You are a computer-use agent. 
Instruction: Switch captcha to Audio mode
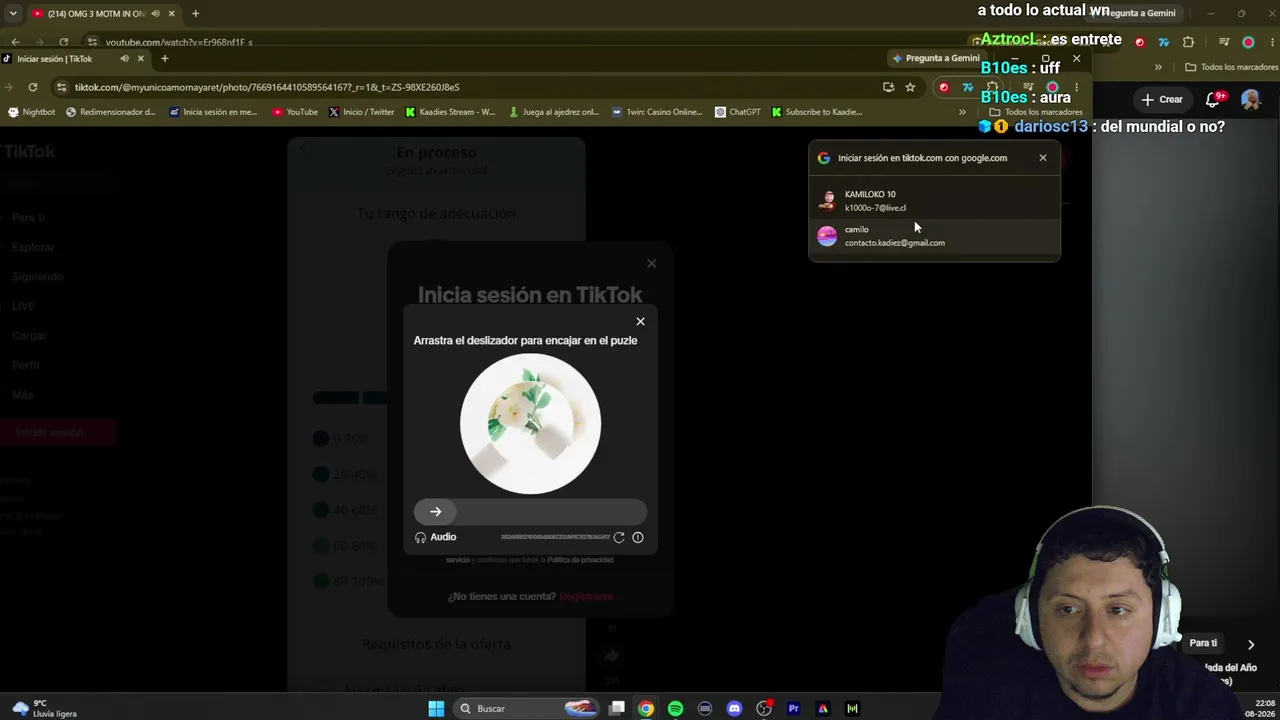[435, 537]
